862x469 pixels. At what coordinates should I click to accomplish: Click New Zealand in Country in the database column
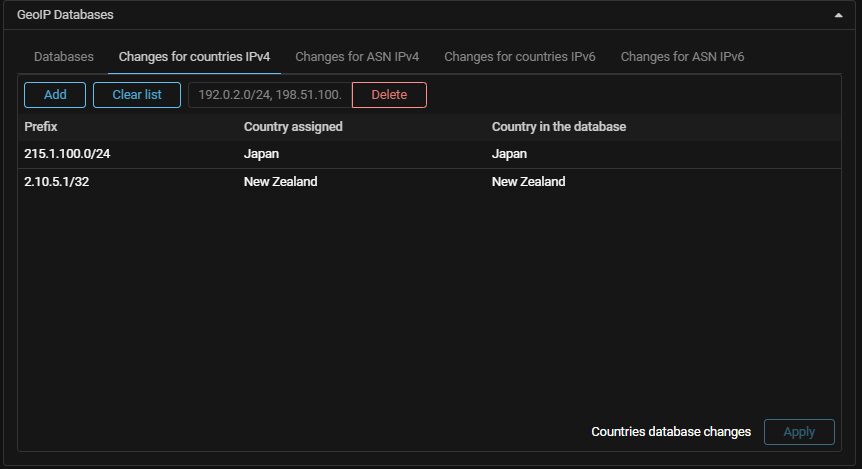tap(528, 182)
